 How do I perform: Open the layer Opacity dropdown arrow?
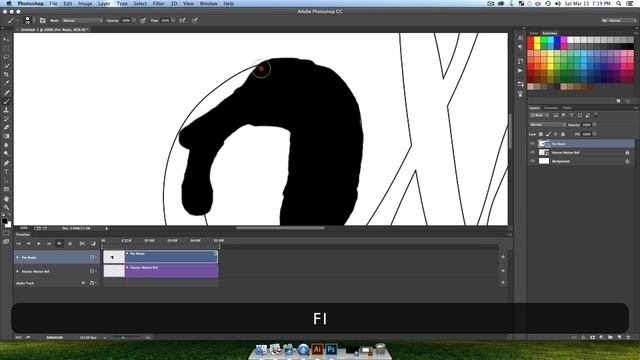(594, 124)
